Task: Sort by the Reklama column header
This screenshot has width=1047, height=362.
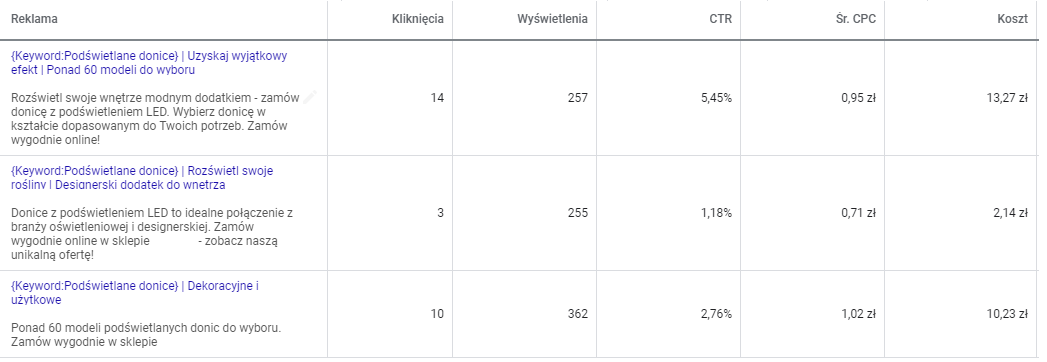Action: (34, 19)
